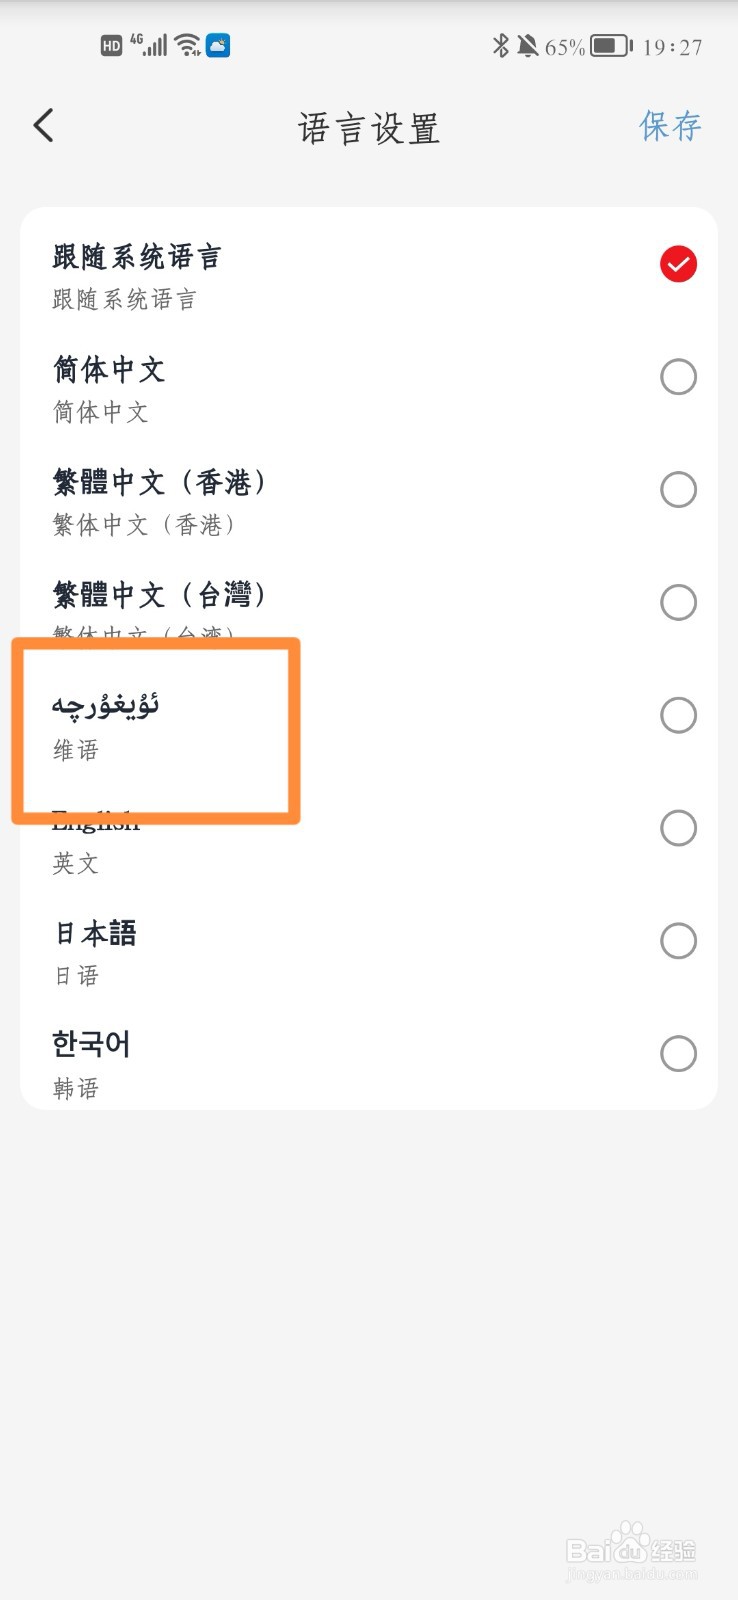
Task: Tap the 日本語 language row label
Action: [95, 933]
